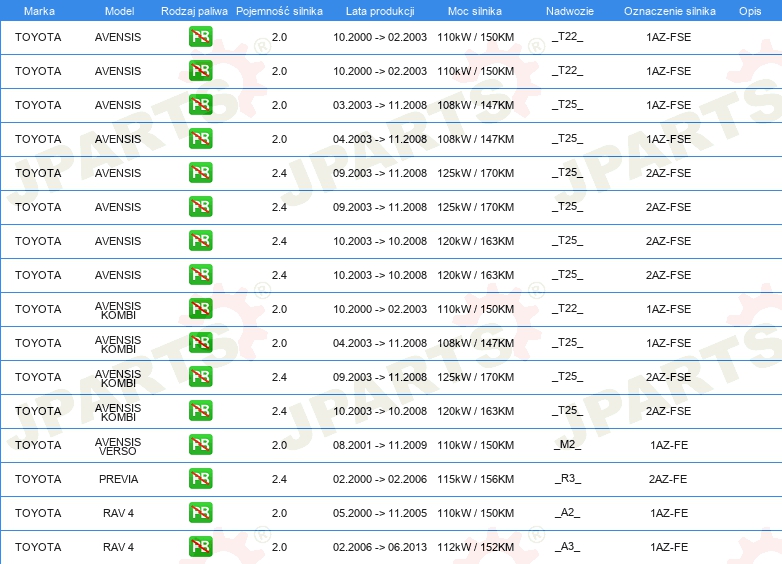Select the production years 03.2003 -> 11.2008
The width and height of the screenshot is (782, 564).
point(380,105)
